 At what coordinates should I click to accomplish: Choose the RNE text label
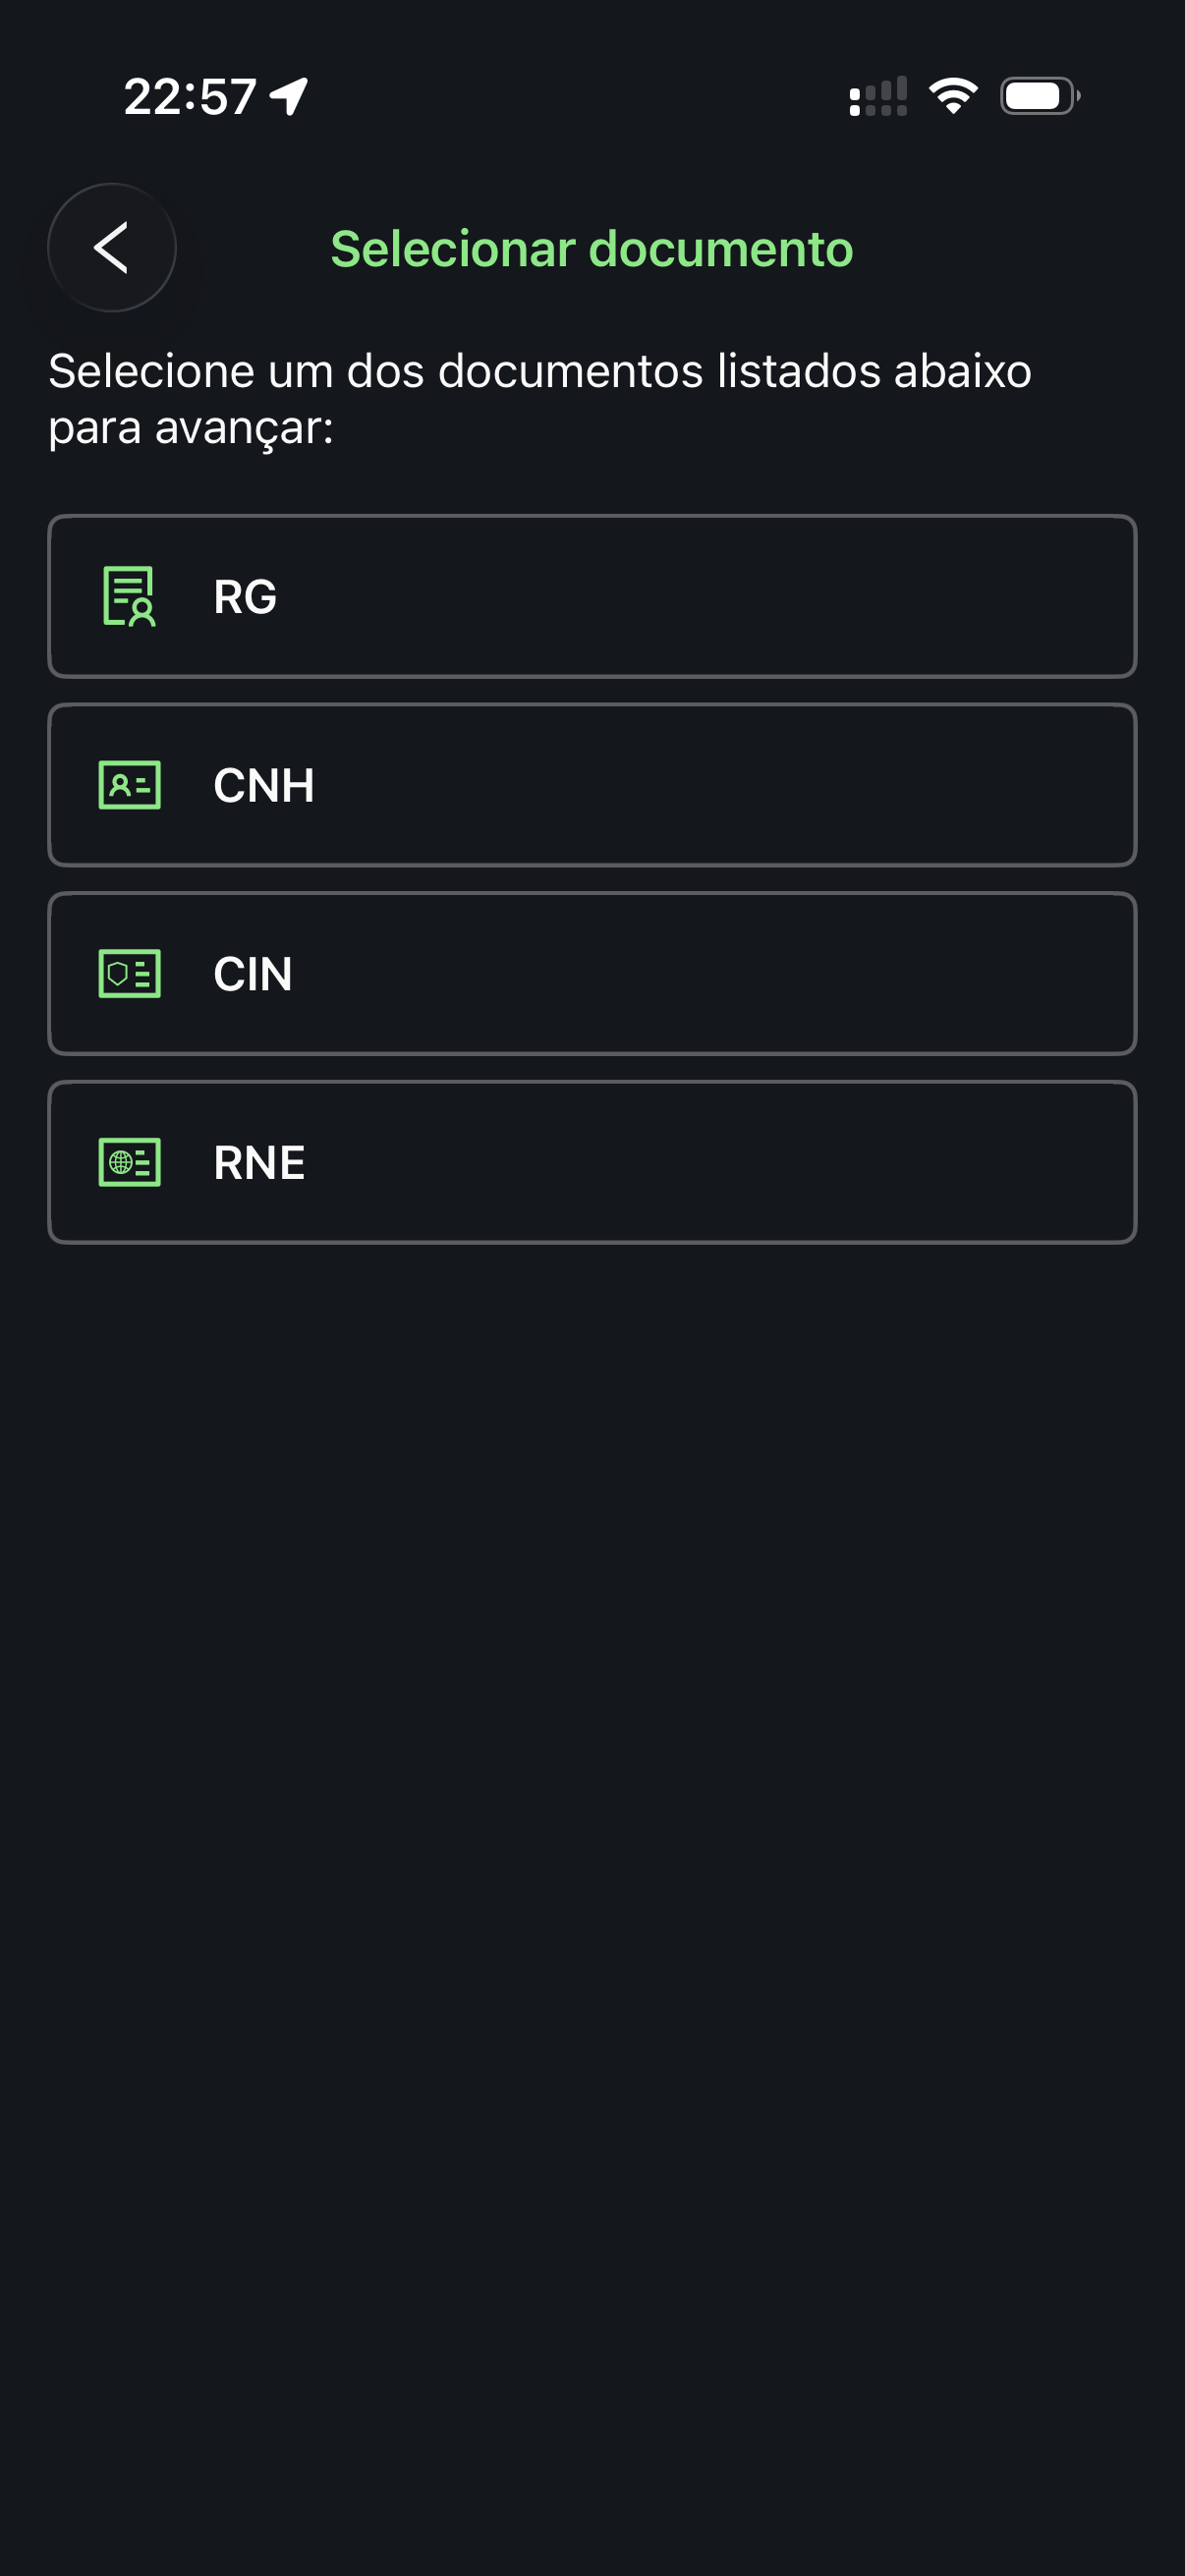(259, 1163)
